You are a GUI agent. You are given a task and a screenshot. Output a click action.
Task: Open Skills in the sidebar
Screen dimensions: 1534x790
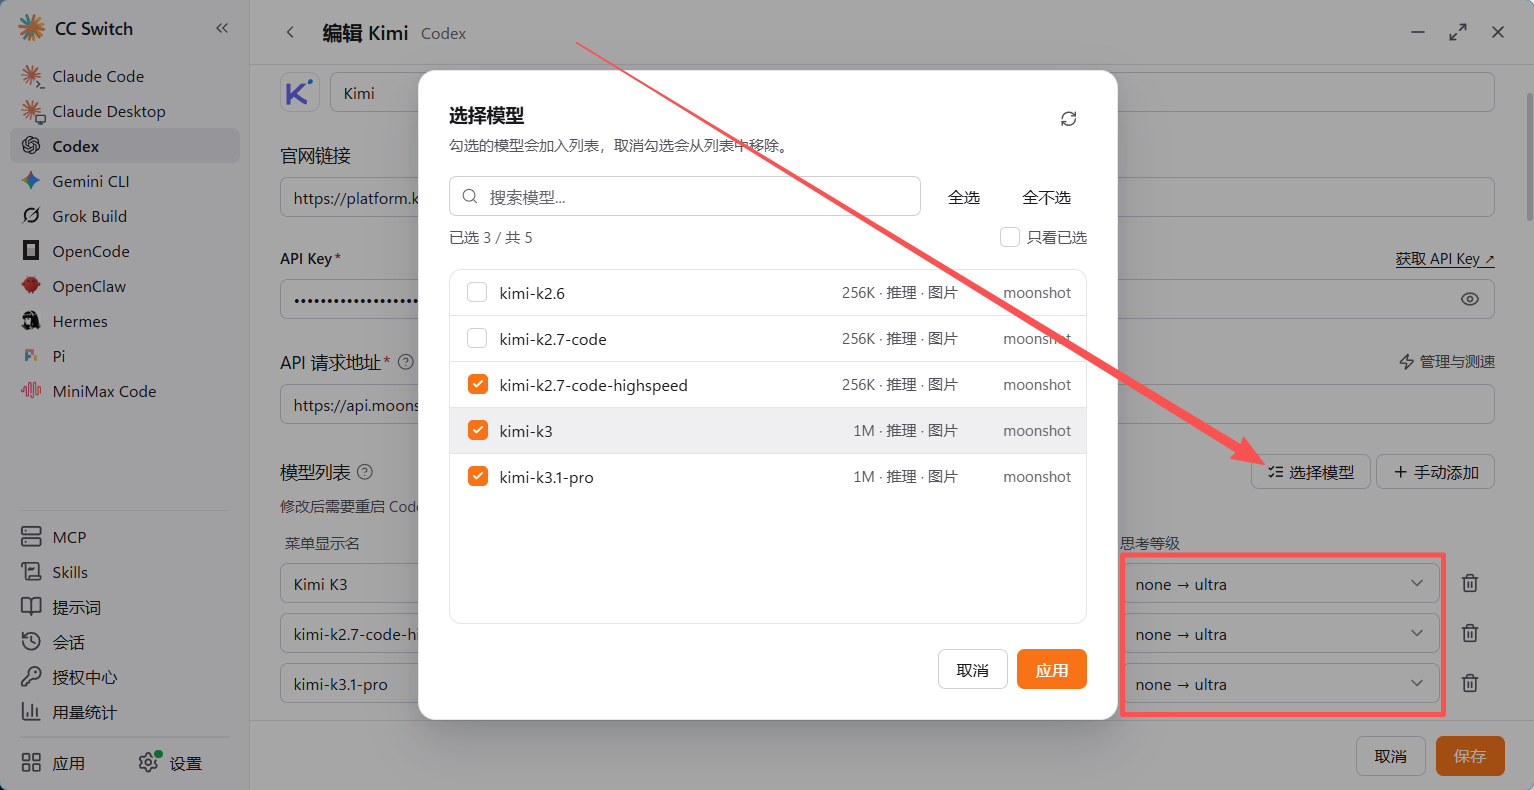click(x=125, y=572)
